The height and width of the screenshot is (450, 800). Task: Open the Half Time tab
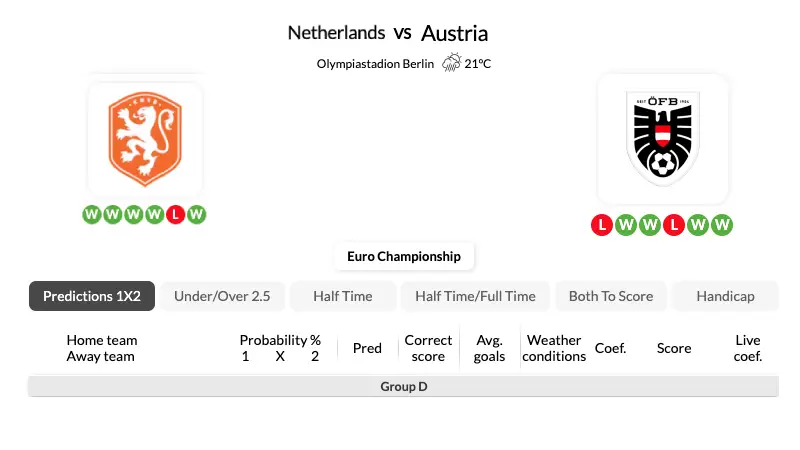(343, 296)
